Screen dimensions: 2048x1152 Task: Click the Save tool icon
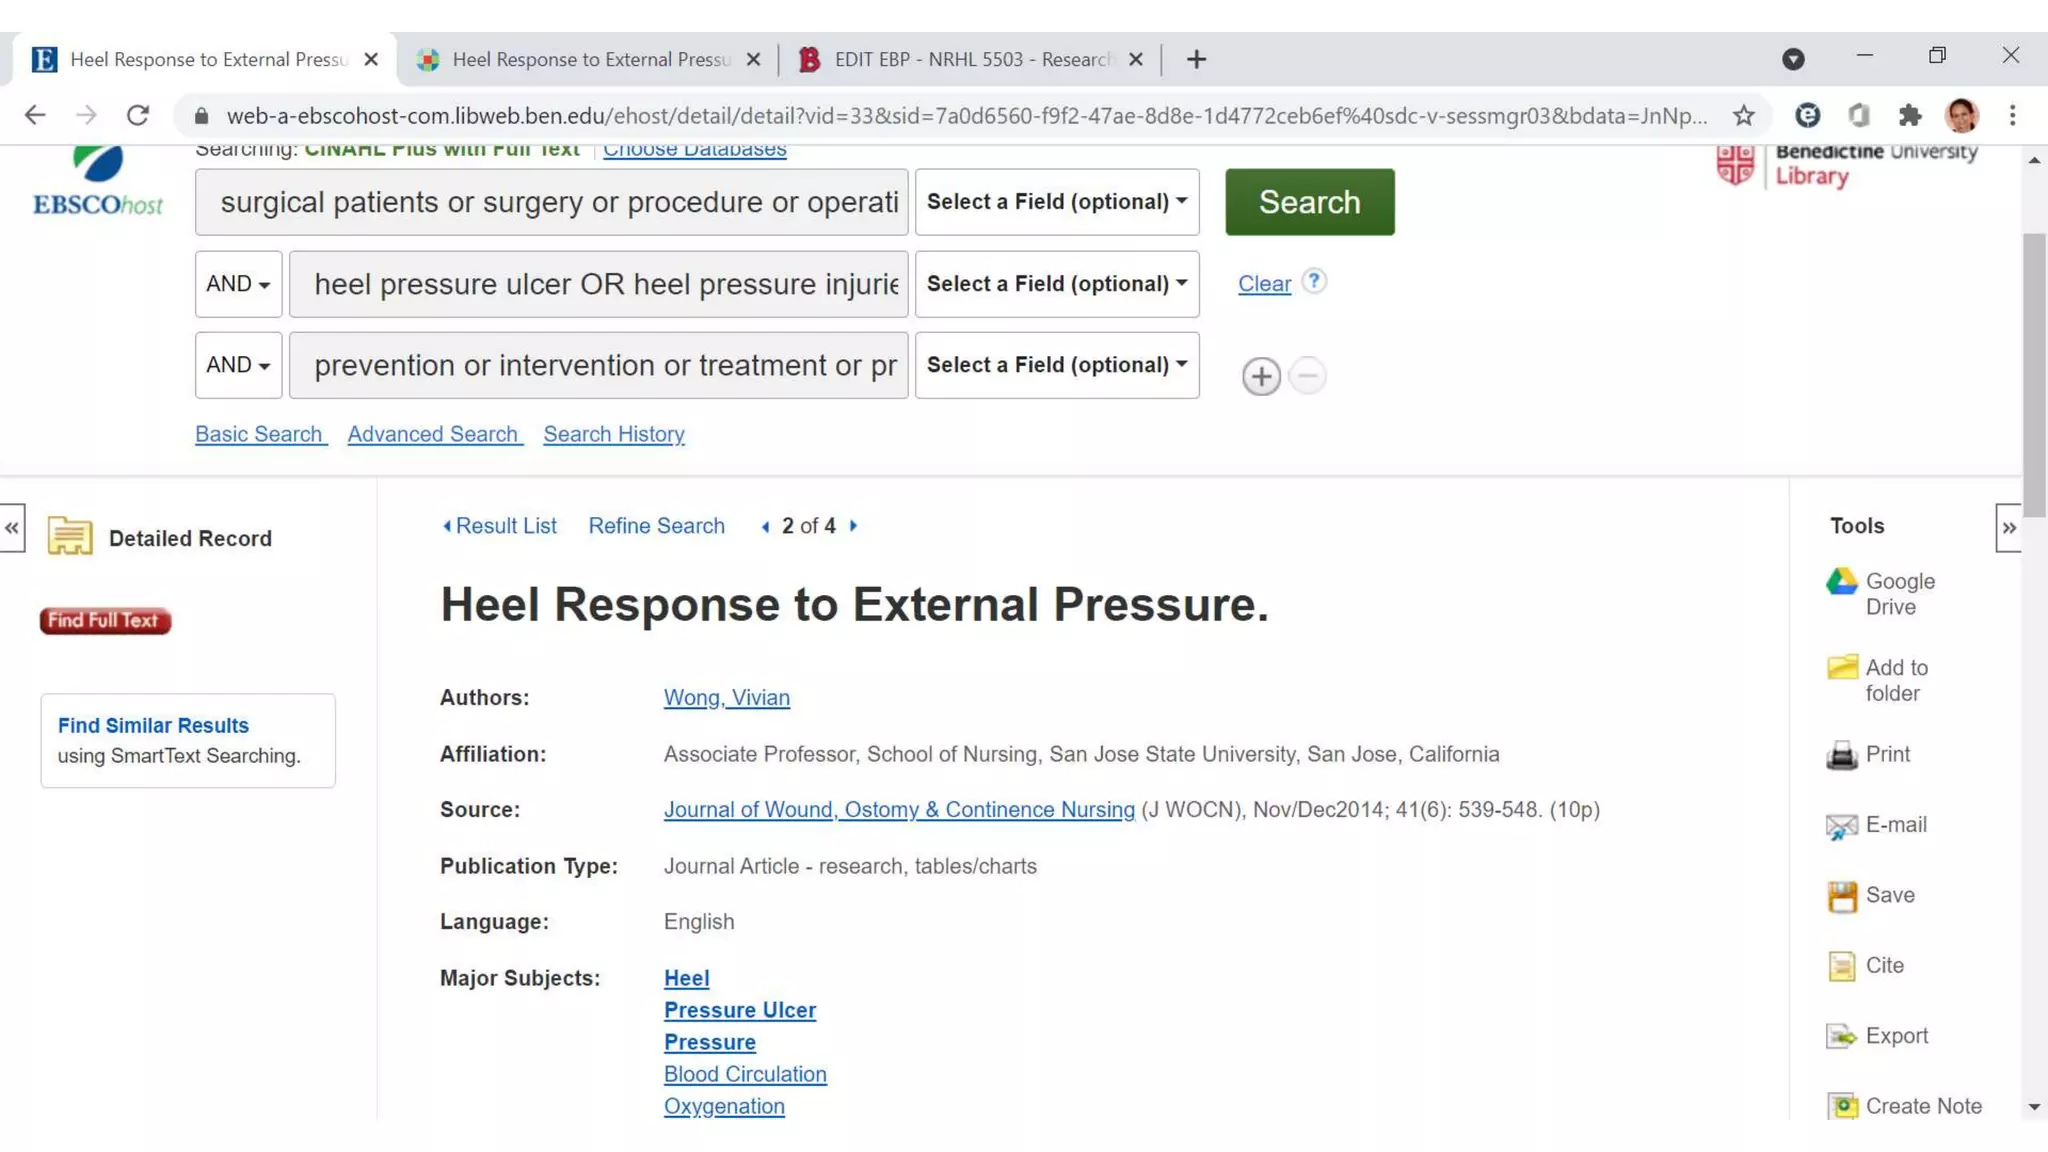click(1841, 896)
